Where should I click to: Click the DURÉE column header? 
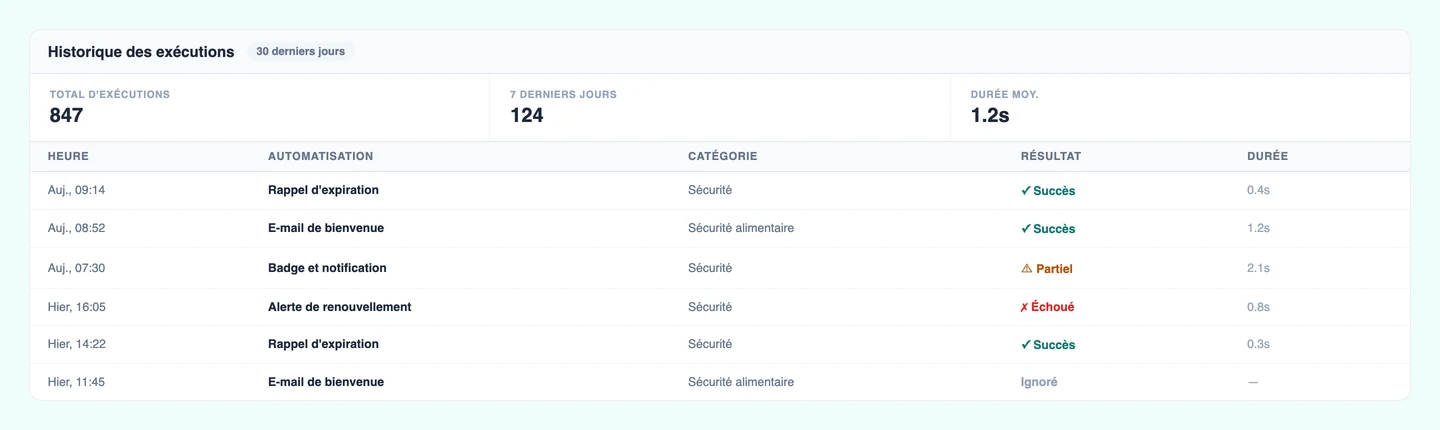point(1267,156)
